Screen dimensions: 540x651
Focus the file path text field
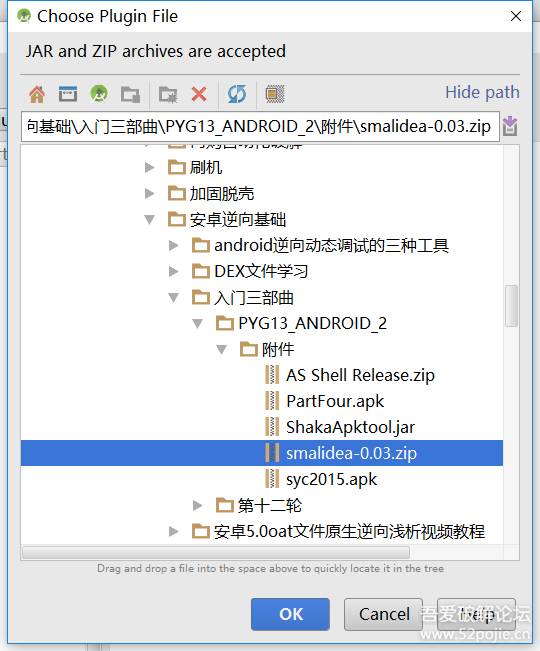click(260, 126)
